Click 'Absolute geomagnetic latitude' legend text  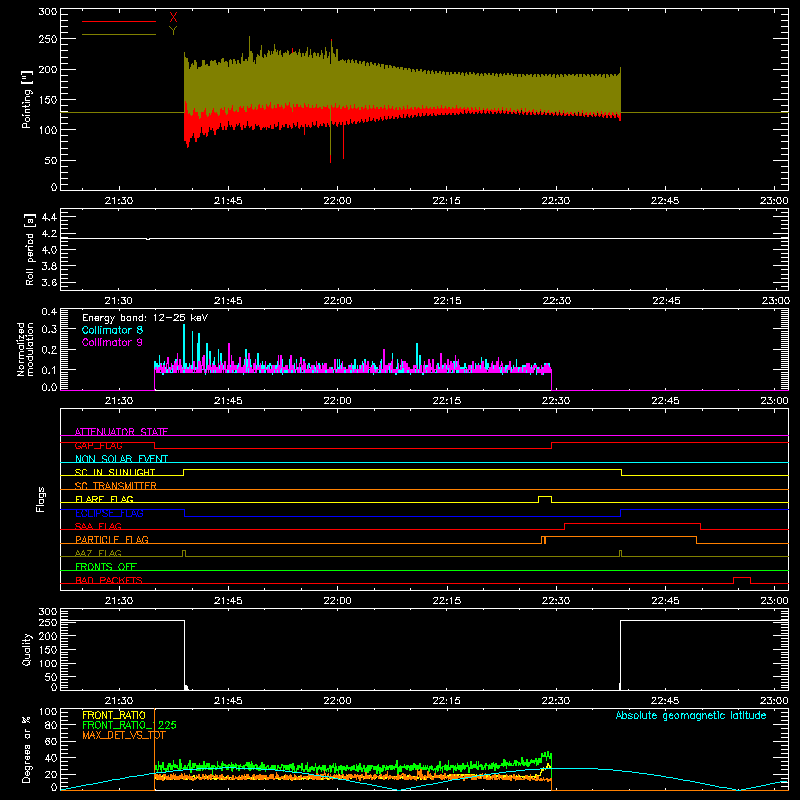(x=691, y=715)
